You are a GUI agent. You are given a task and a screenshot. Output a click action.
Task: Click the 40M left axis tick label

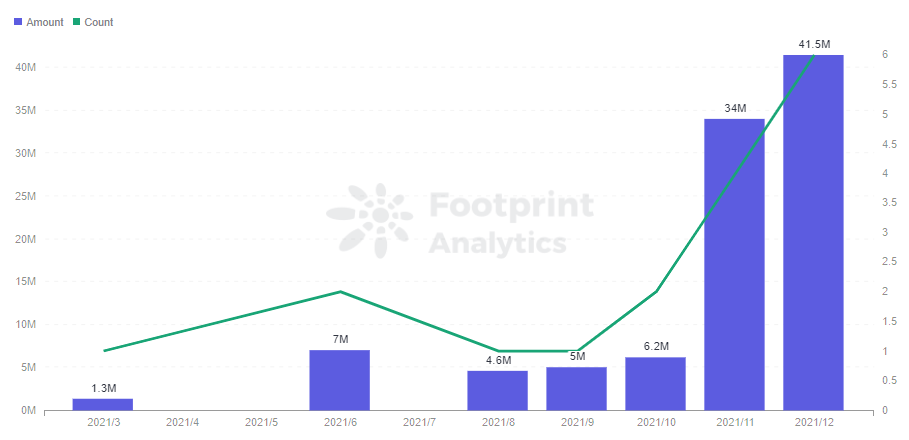(x=26, y=67)
